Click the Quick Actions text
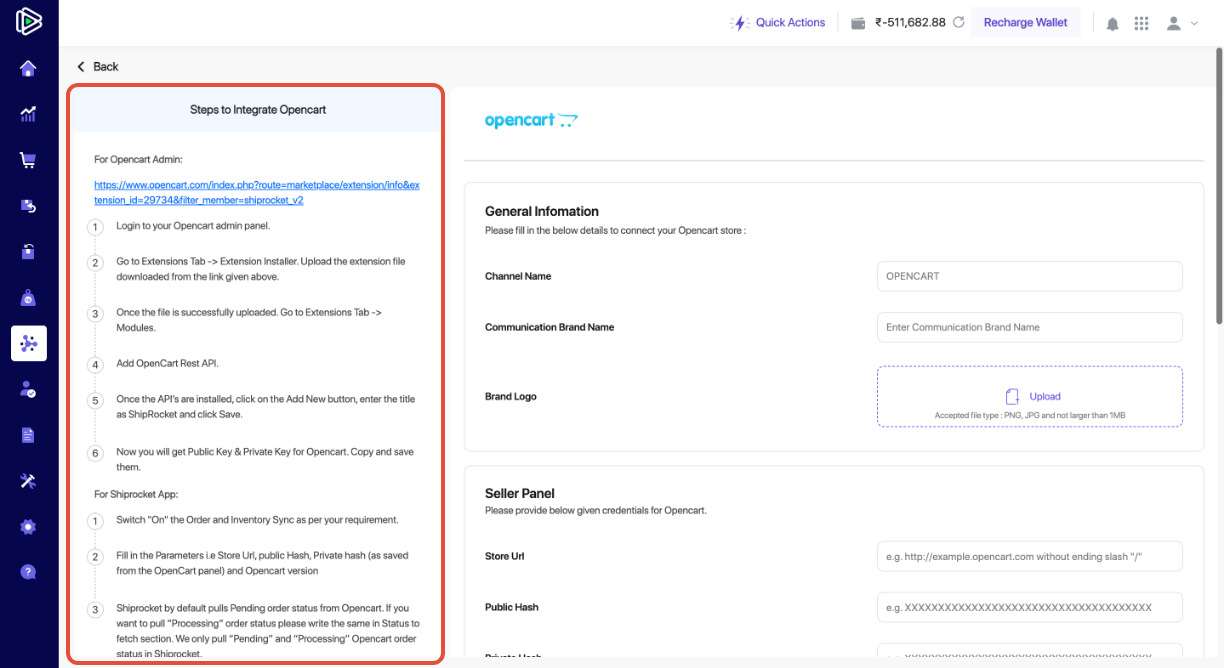 coord(790,22)
